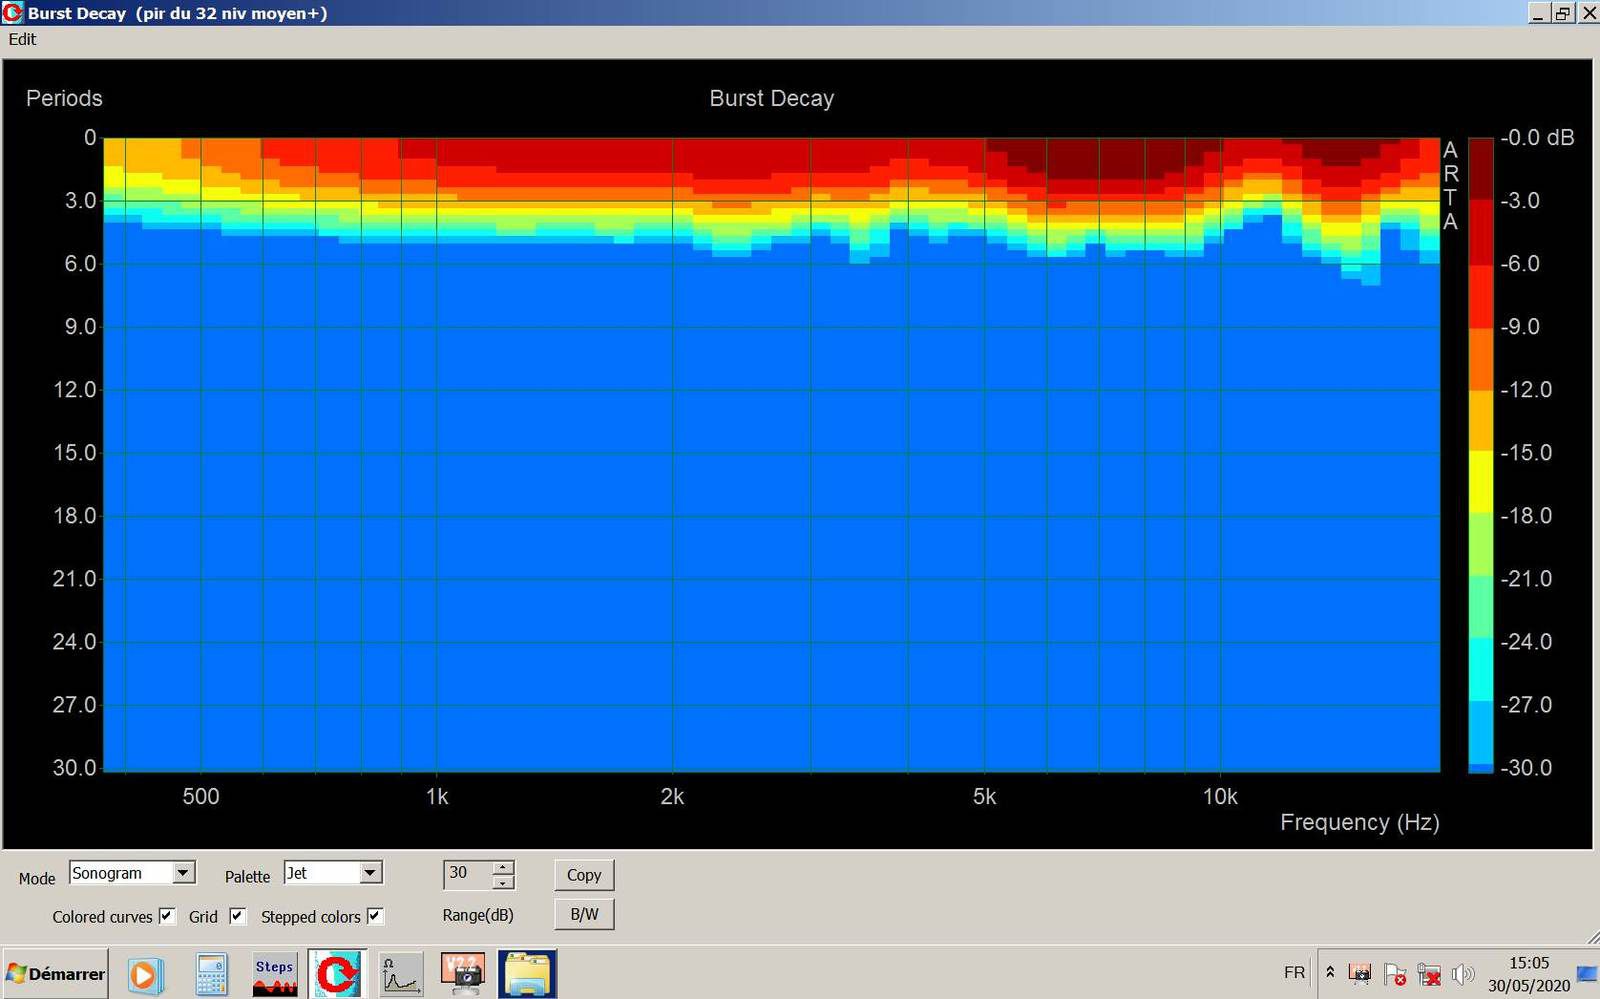Screen dimensions: 1600x999
Task: Click the disconnected network tray icon
Action: (1430, 973)
